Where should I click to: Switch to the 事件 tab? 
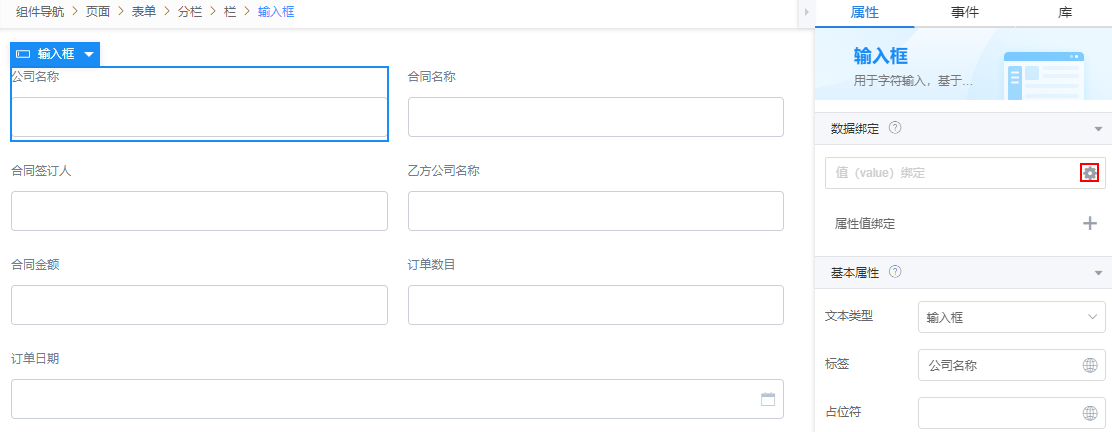click(x=964, y=12)
